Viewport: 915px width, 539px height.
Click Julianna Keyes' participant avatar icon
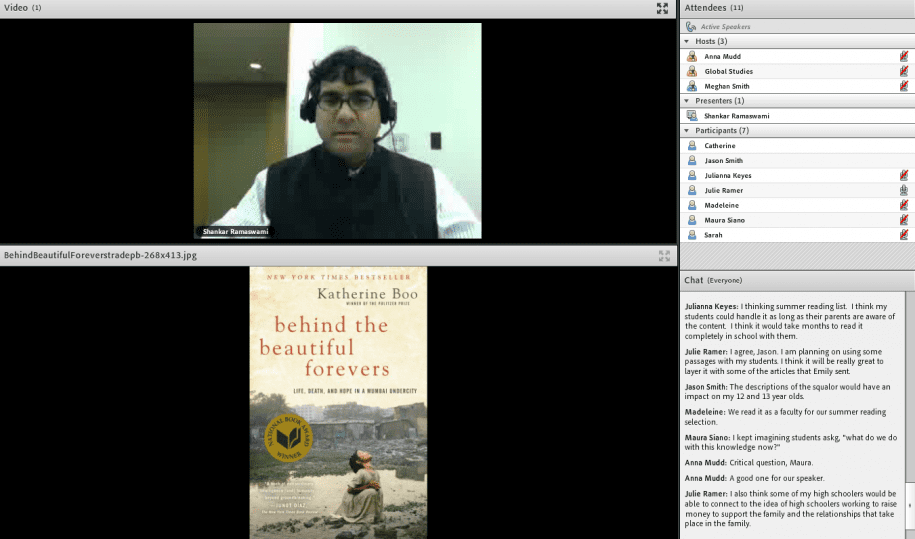pyautogui.click(x=692, y=175)
